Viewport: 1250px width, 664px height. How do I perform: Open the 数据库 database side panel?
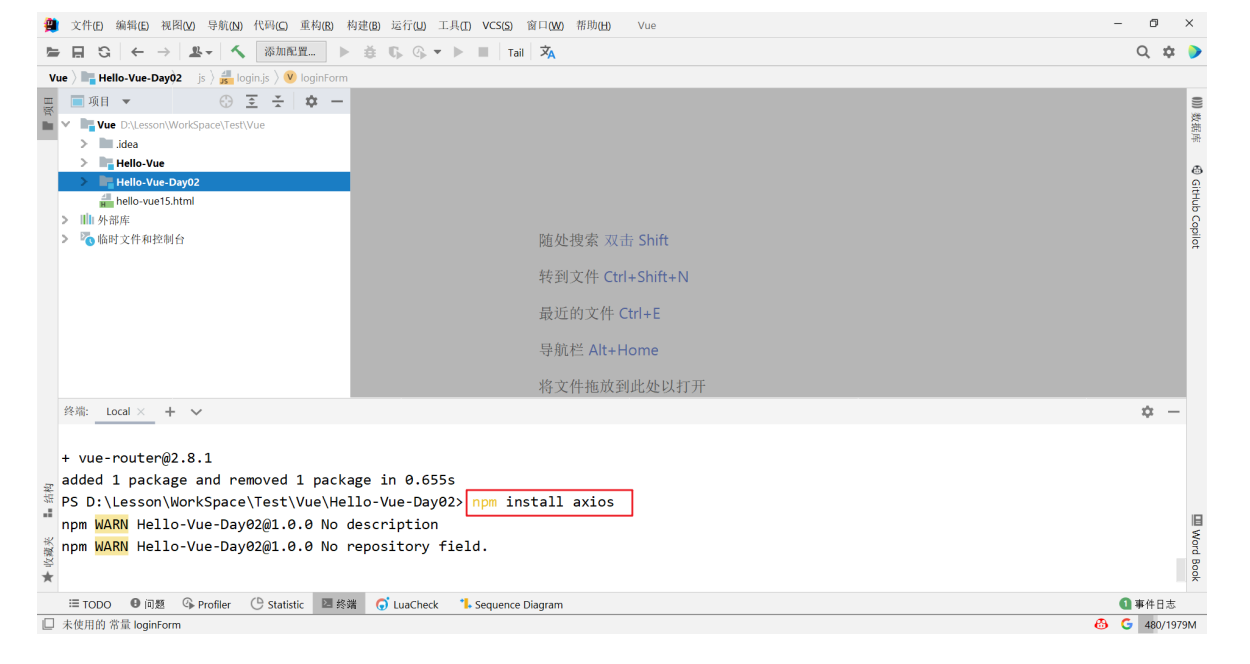click(x=1196, y=120)
